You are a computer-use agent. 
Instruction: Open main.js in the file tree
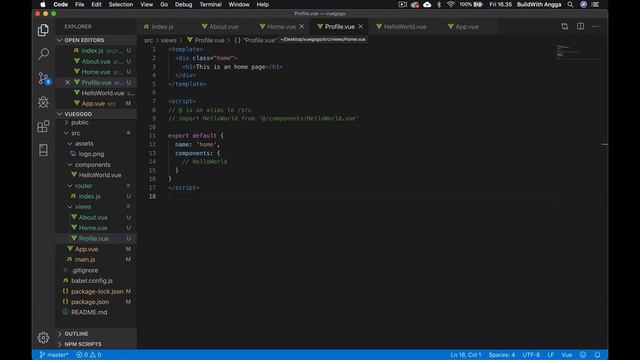pos(85,259)
